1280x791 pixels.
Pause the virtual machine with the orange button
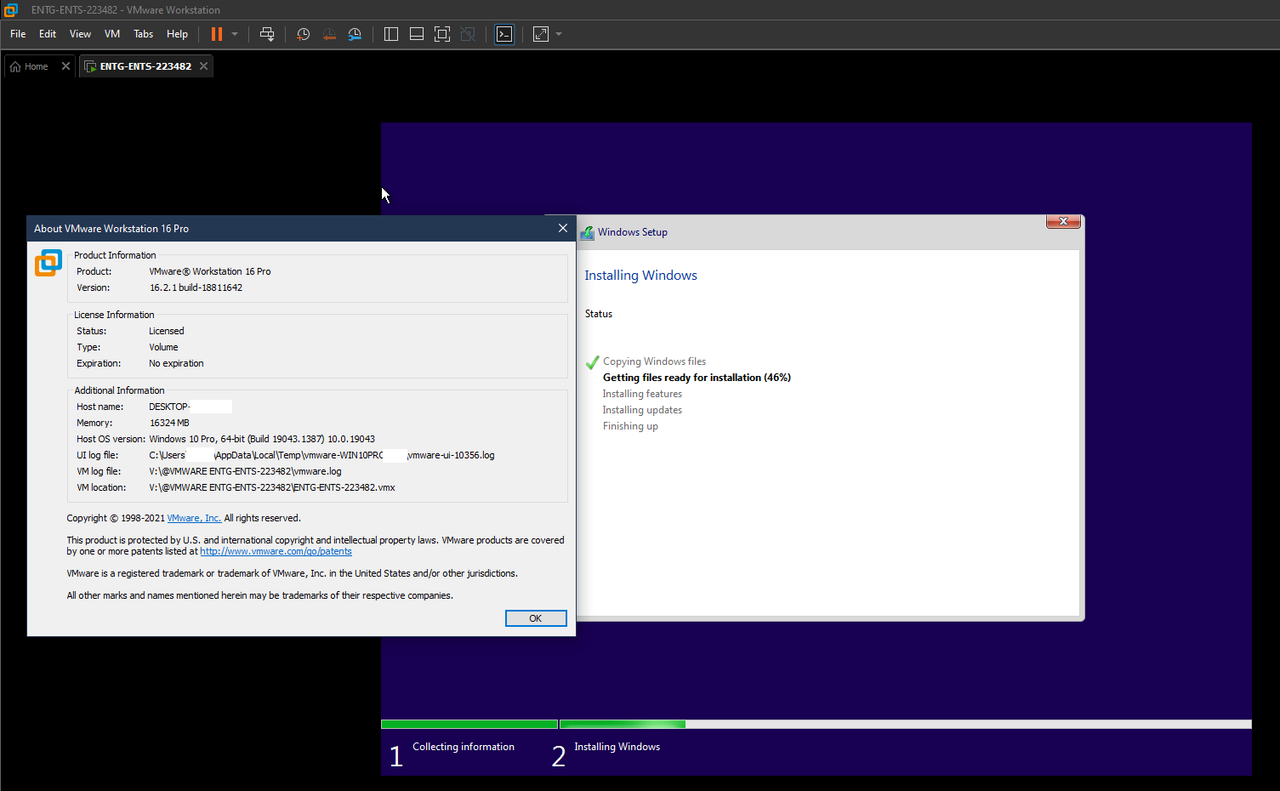click(216, 34)
